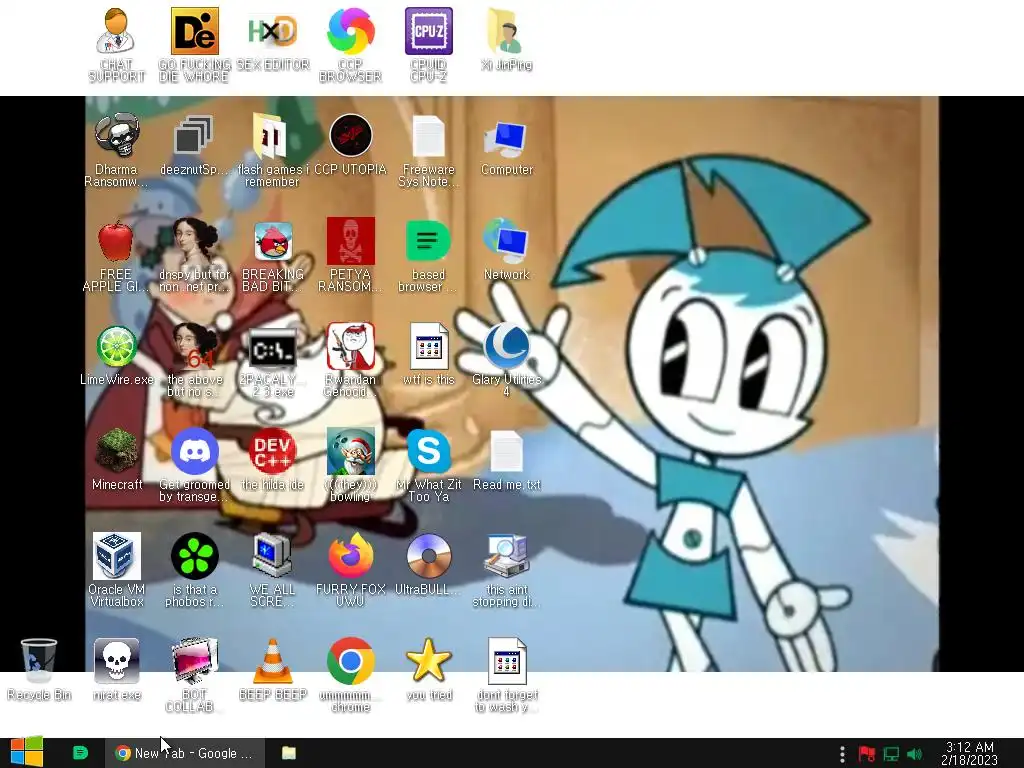Image resolution: width=1024 pixels, height=768 pixels.
Task: Open the 3:12 AM clock and date
Action: pyautogui.click(x=970, y=754)
